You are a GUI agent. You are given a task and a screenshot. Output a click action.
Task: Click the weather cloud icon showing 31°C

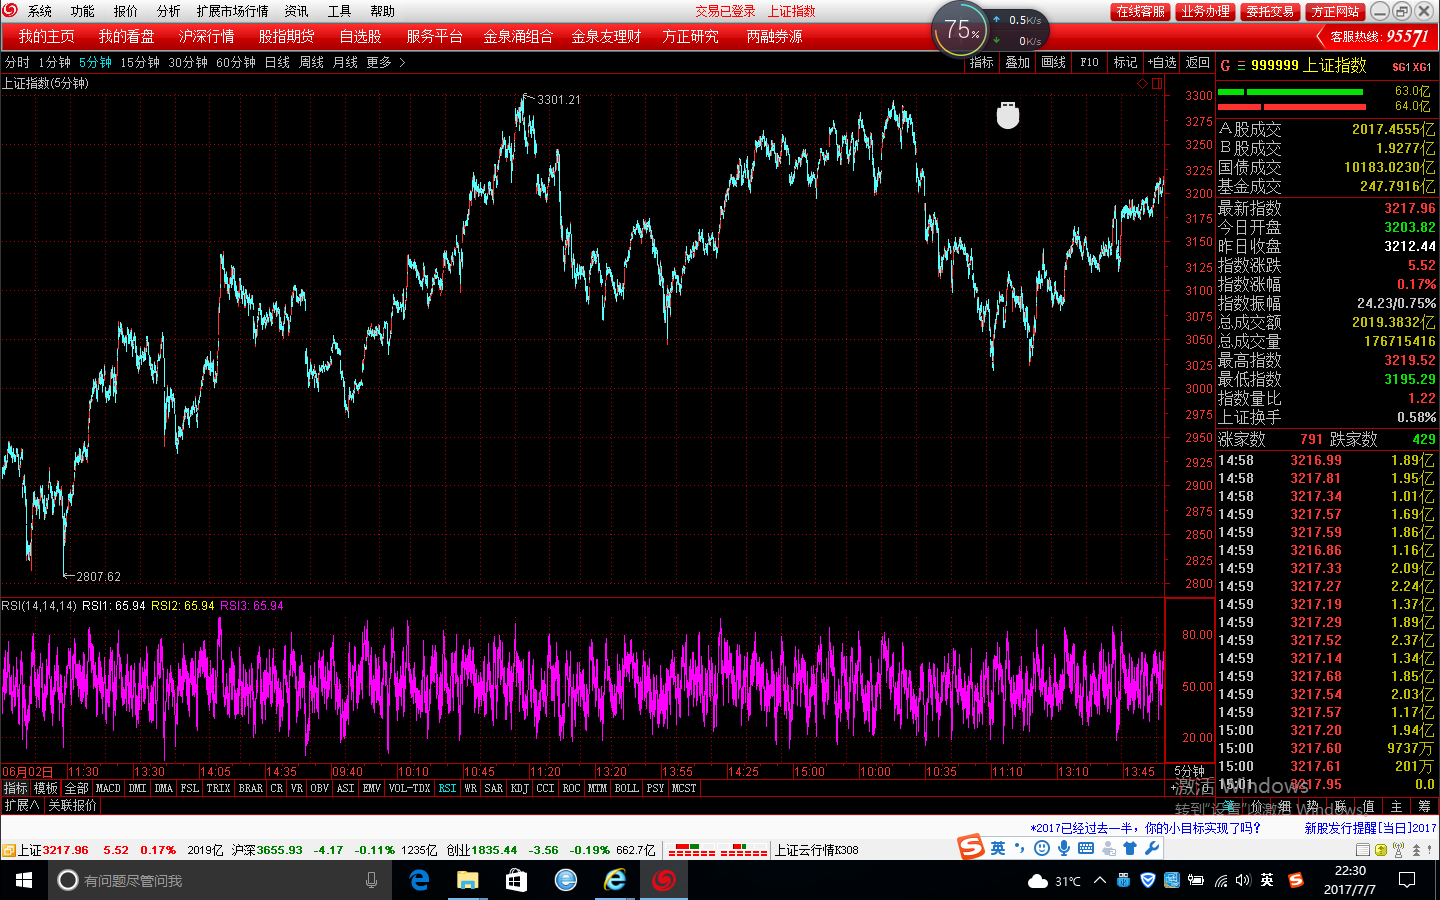1038,881
